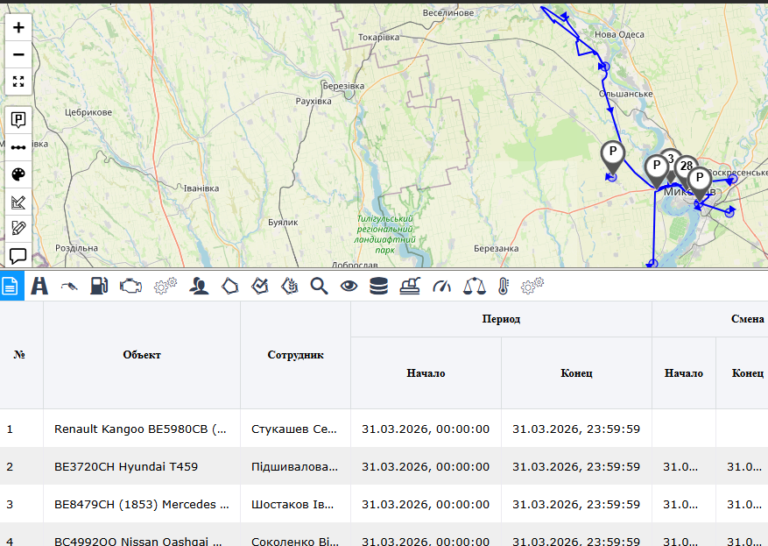
Task: Open the summary report tab
Action: tap(10, 287)
